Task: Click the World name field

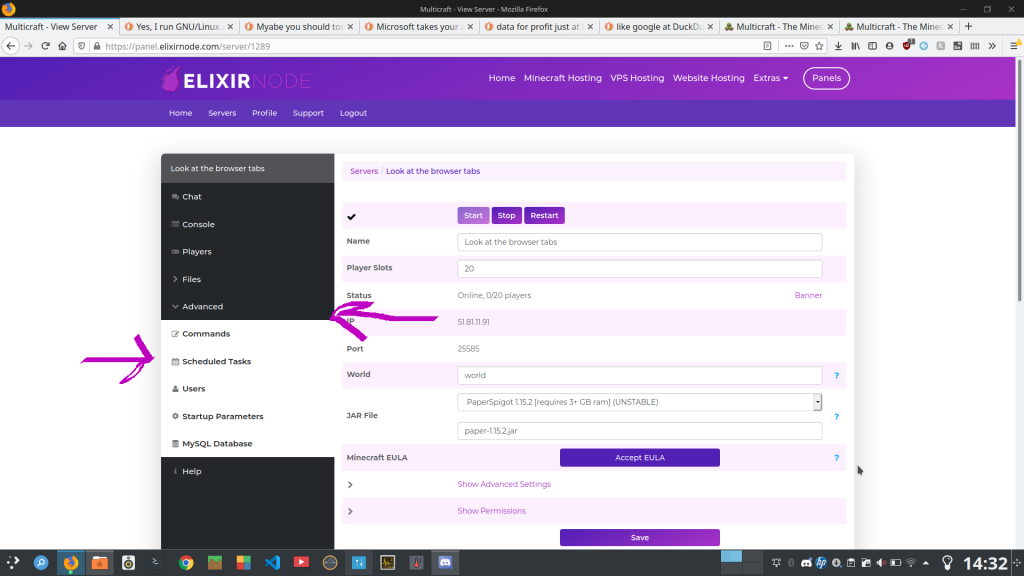Action: tap(639, 376)
